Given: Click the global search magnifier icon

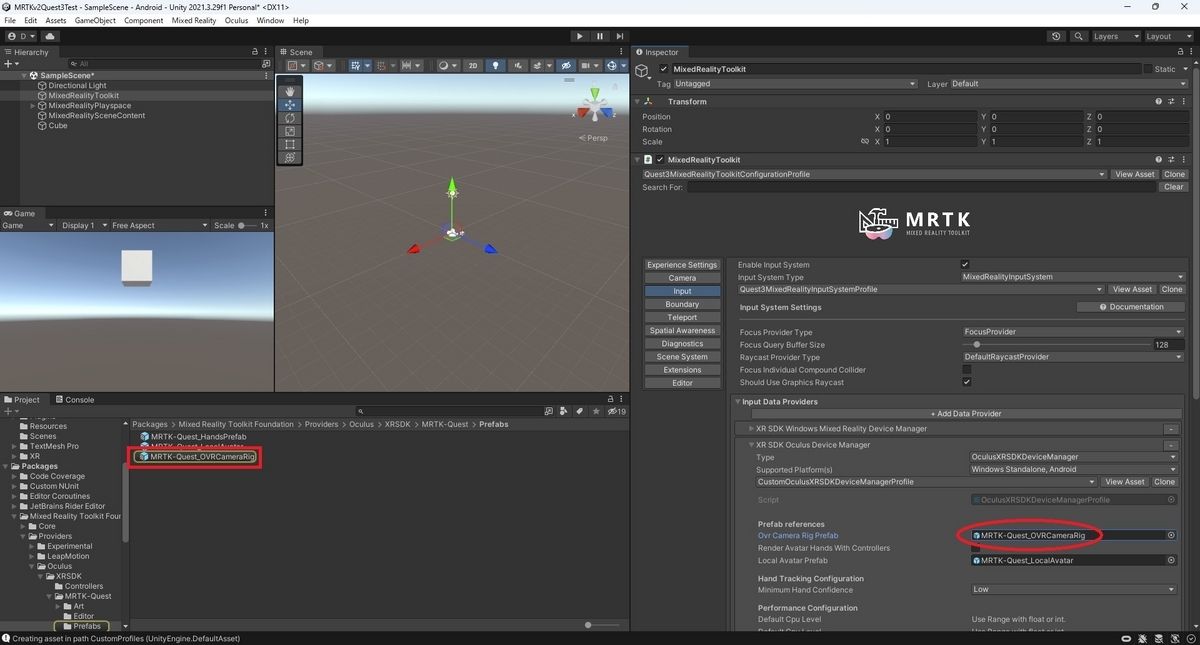Looking at the screenshot, I should [x=1079, y=36].
